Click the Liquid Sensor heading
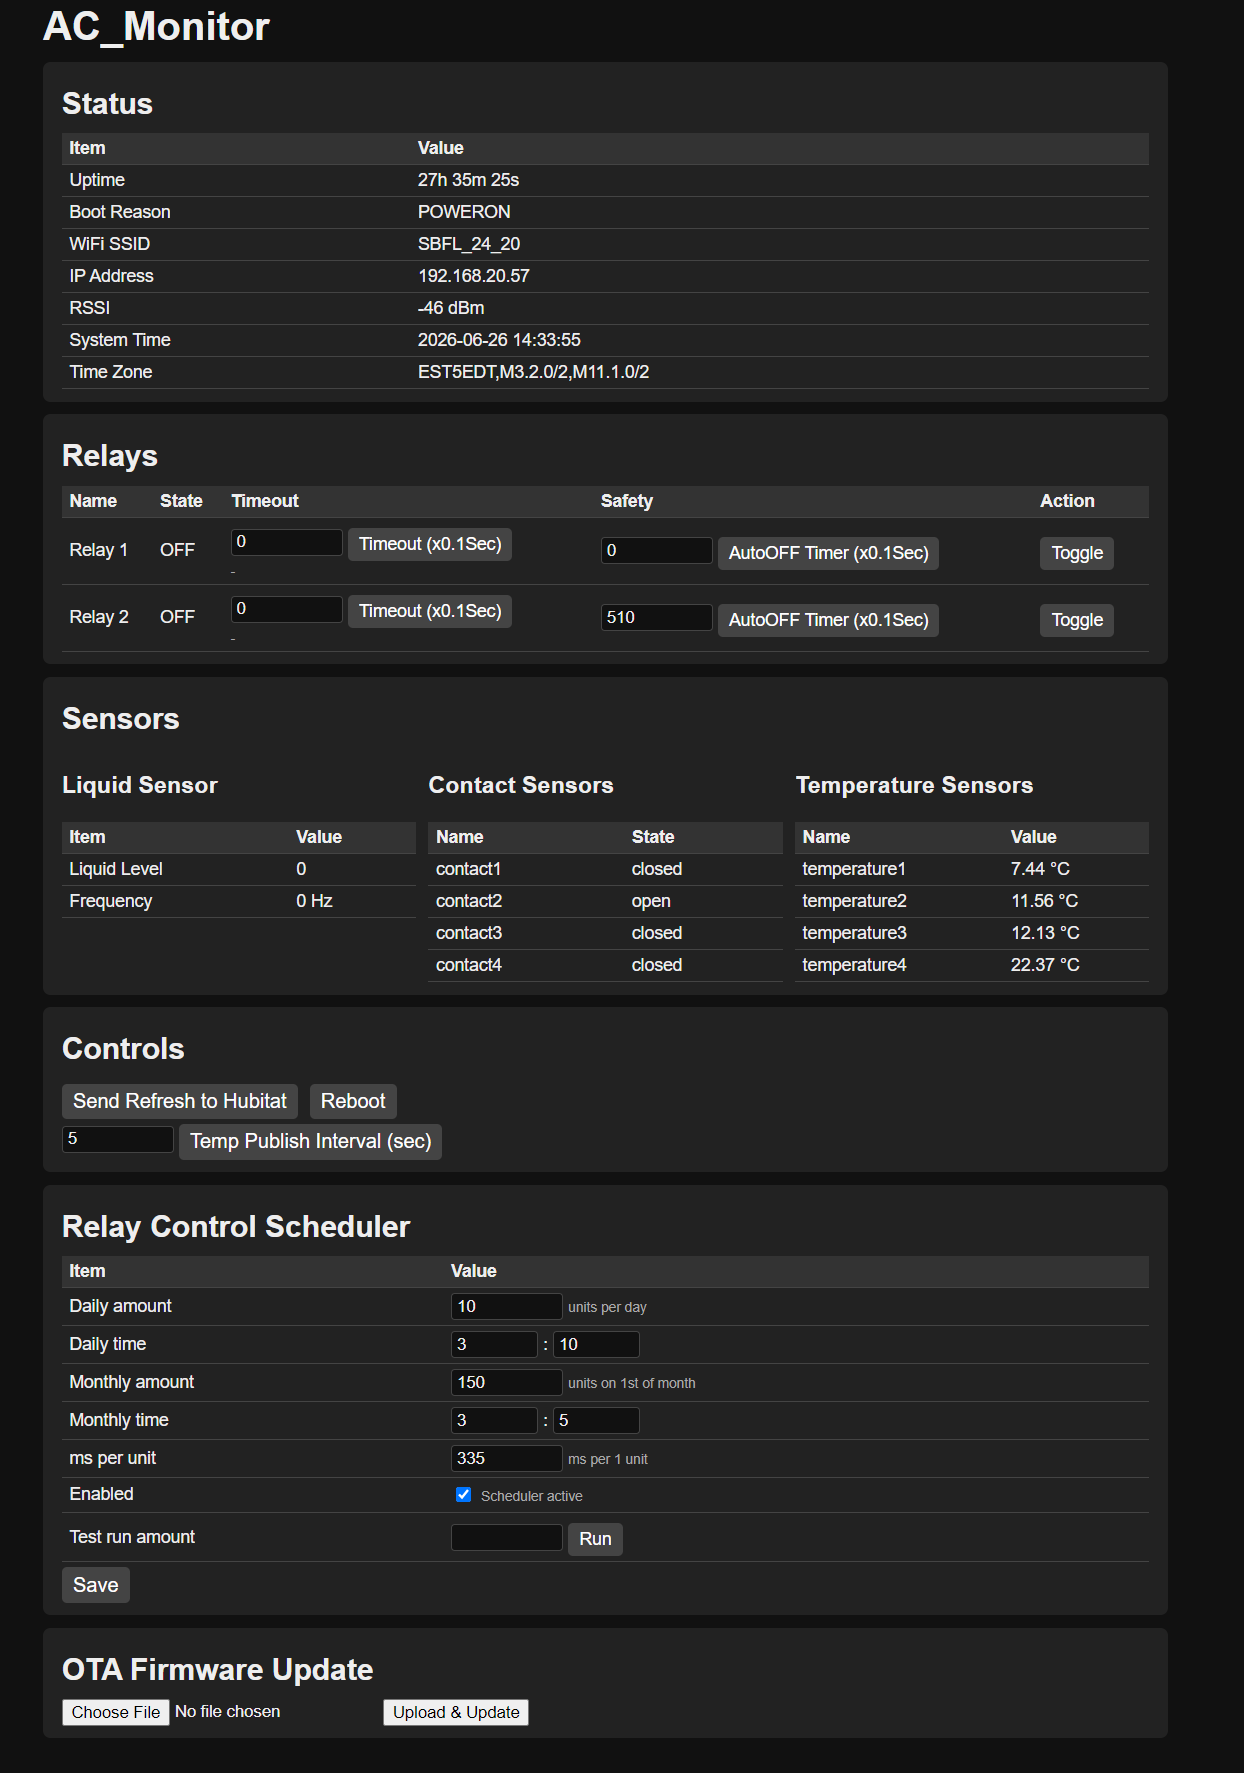 tap(140, 785)
